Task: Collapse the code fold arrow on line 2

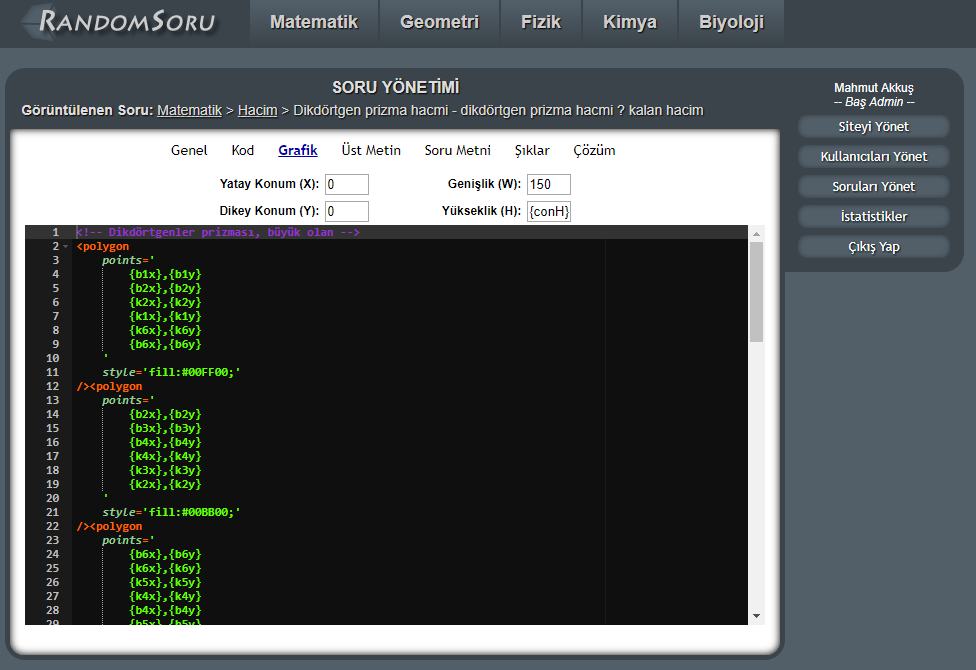Action: point(66,247)
